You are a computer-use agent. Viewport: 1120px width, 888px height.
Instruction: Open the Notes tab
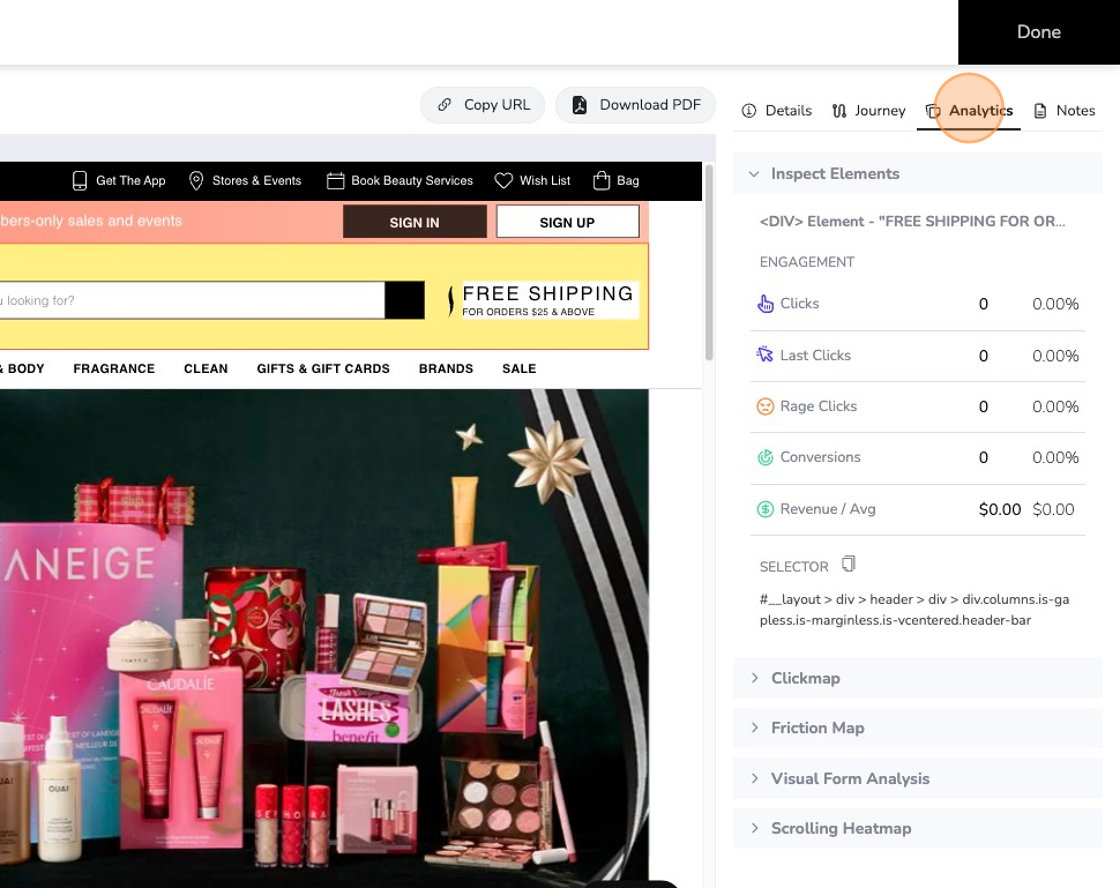pos(1064,111)
